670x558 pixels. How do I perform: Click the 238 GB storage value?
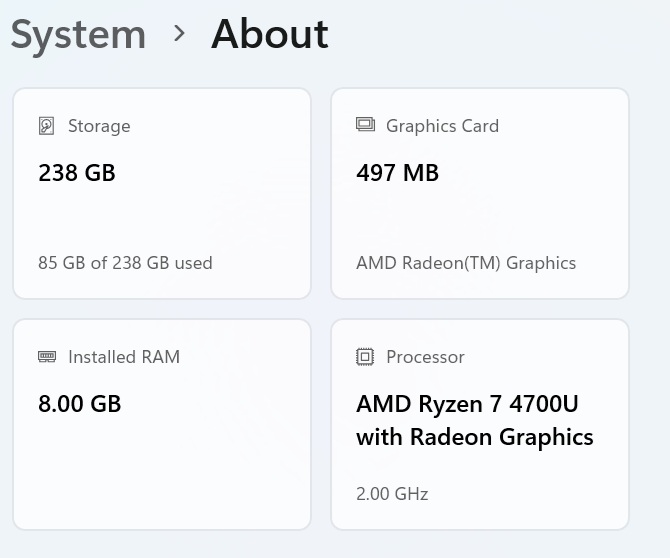77,173
